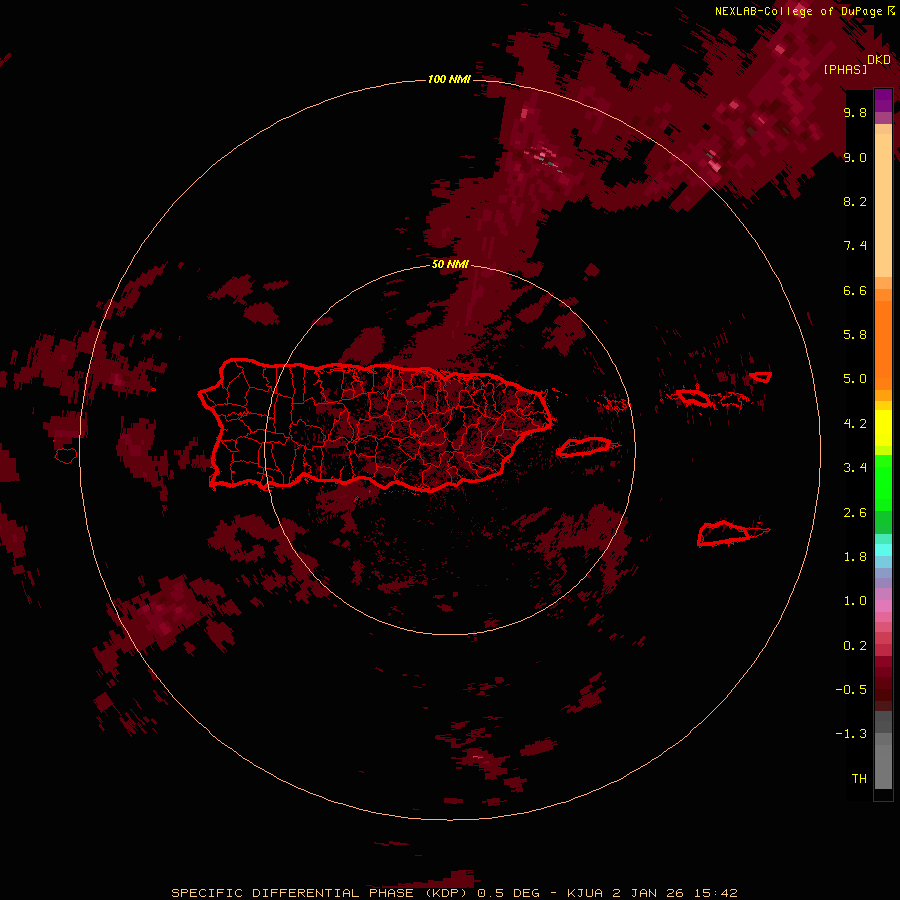Select the 5.0 scale value
The height and width of the screenshot is (900, 900).
pos(855,379)
